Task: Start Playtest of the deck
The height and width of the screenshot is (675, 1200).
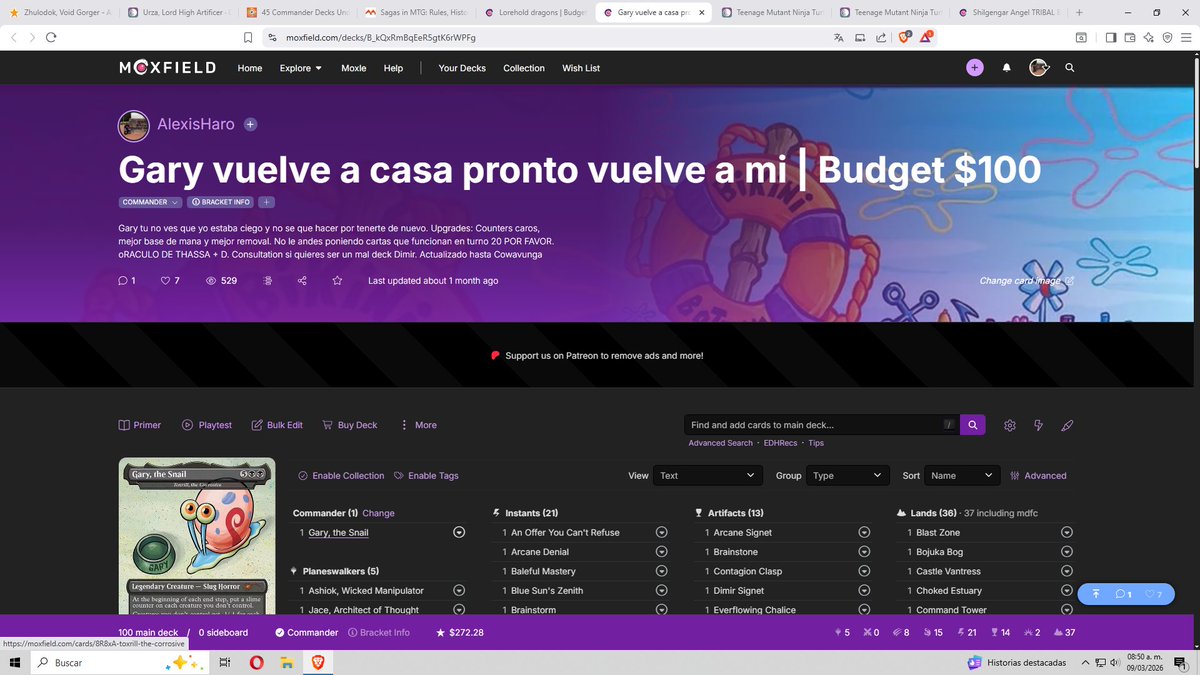Action: (x=207, y=425)
